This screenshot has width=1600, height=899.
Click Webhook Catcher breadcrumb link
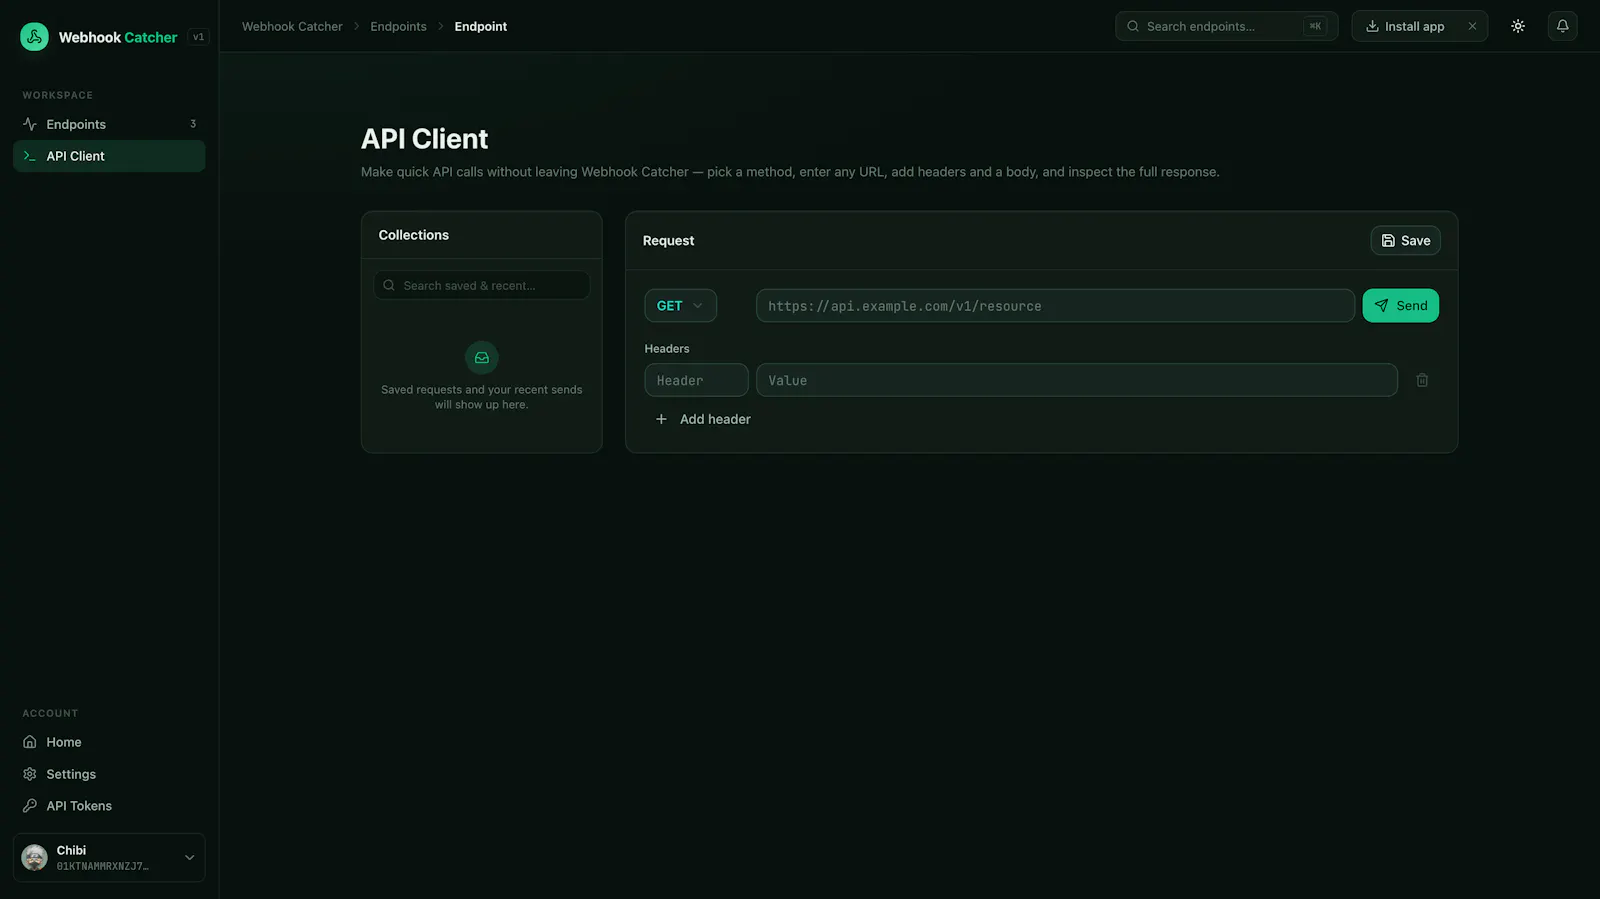pyautogui.click(x=292, y=27)
